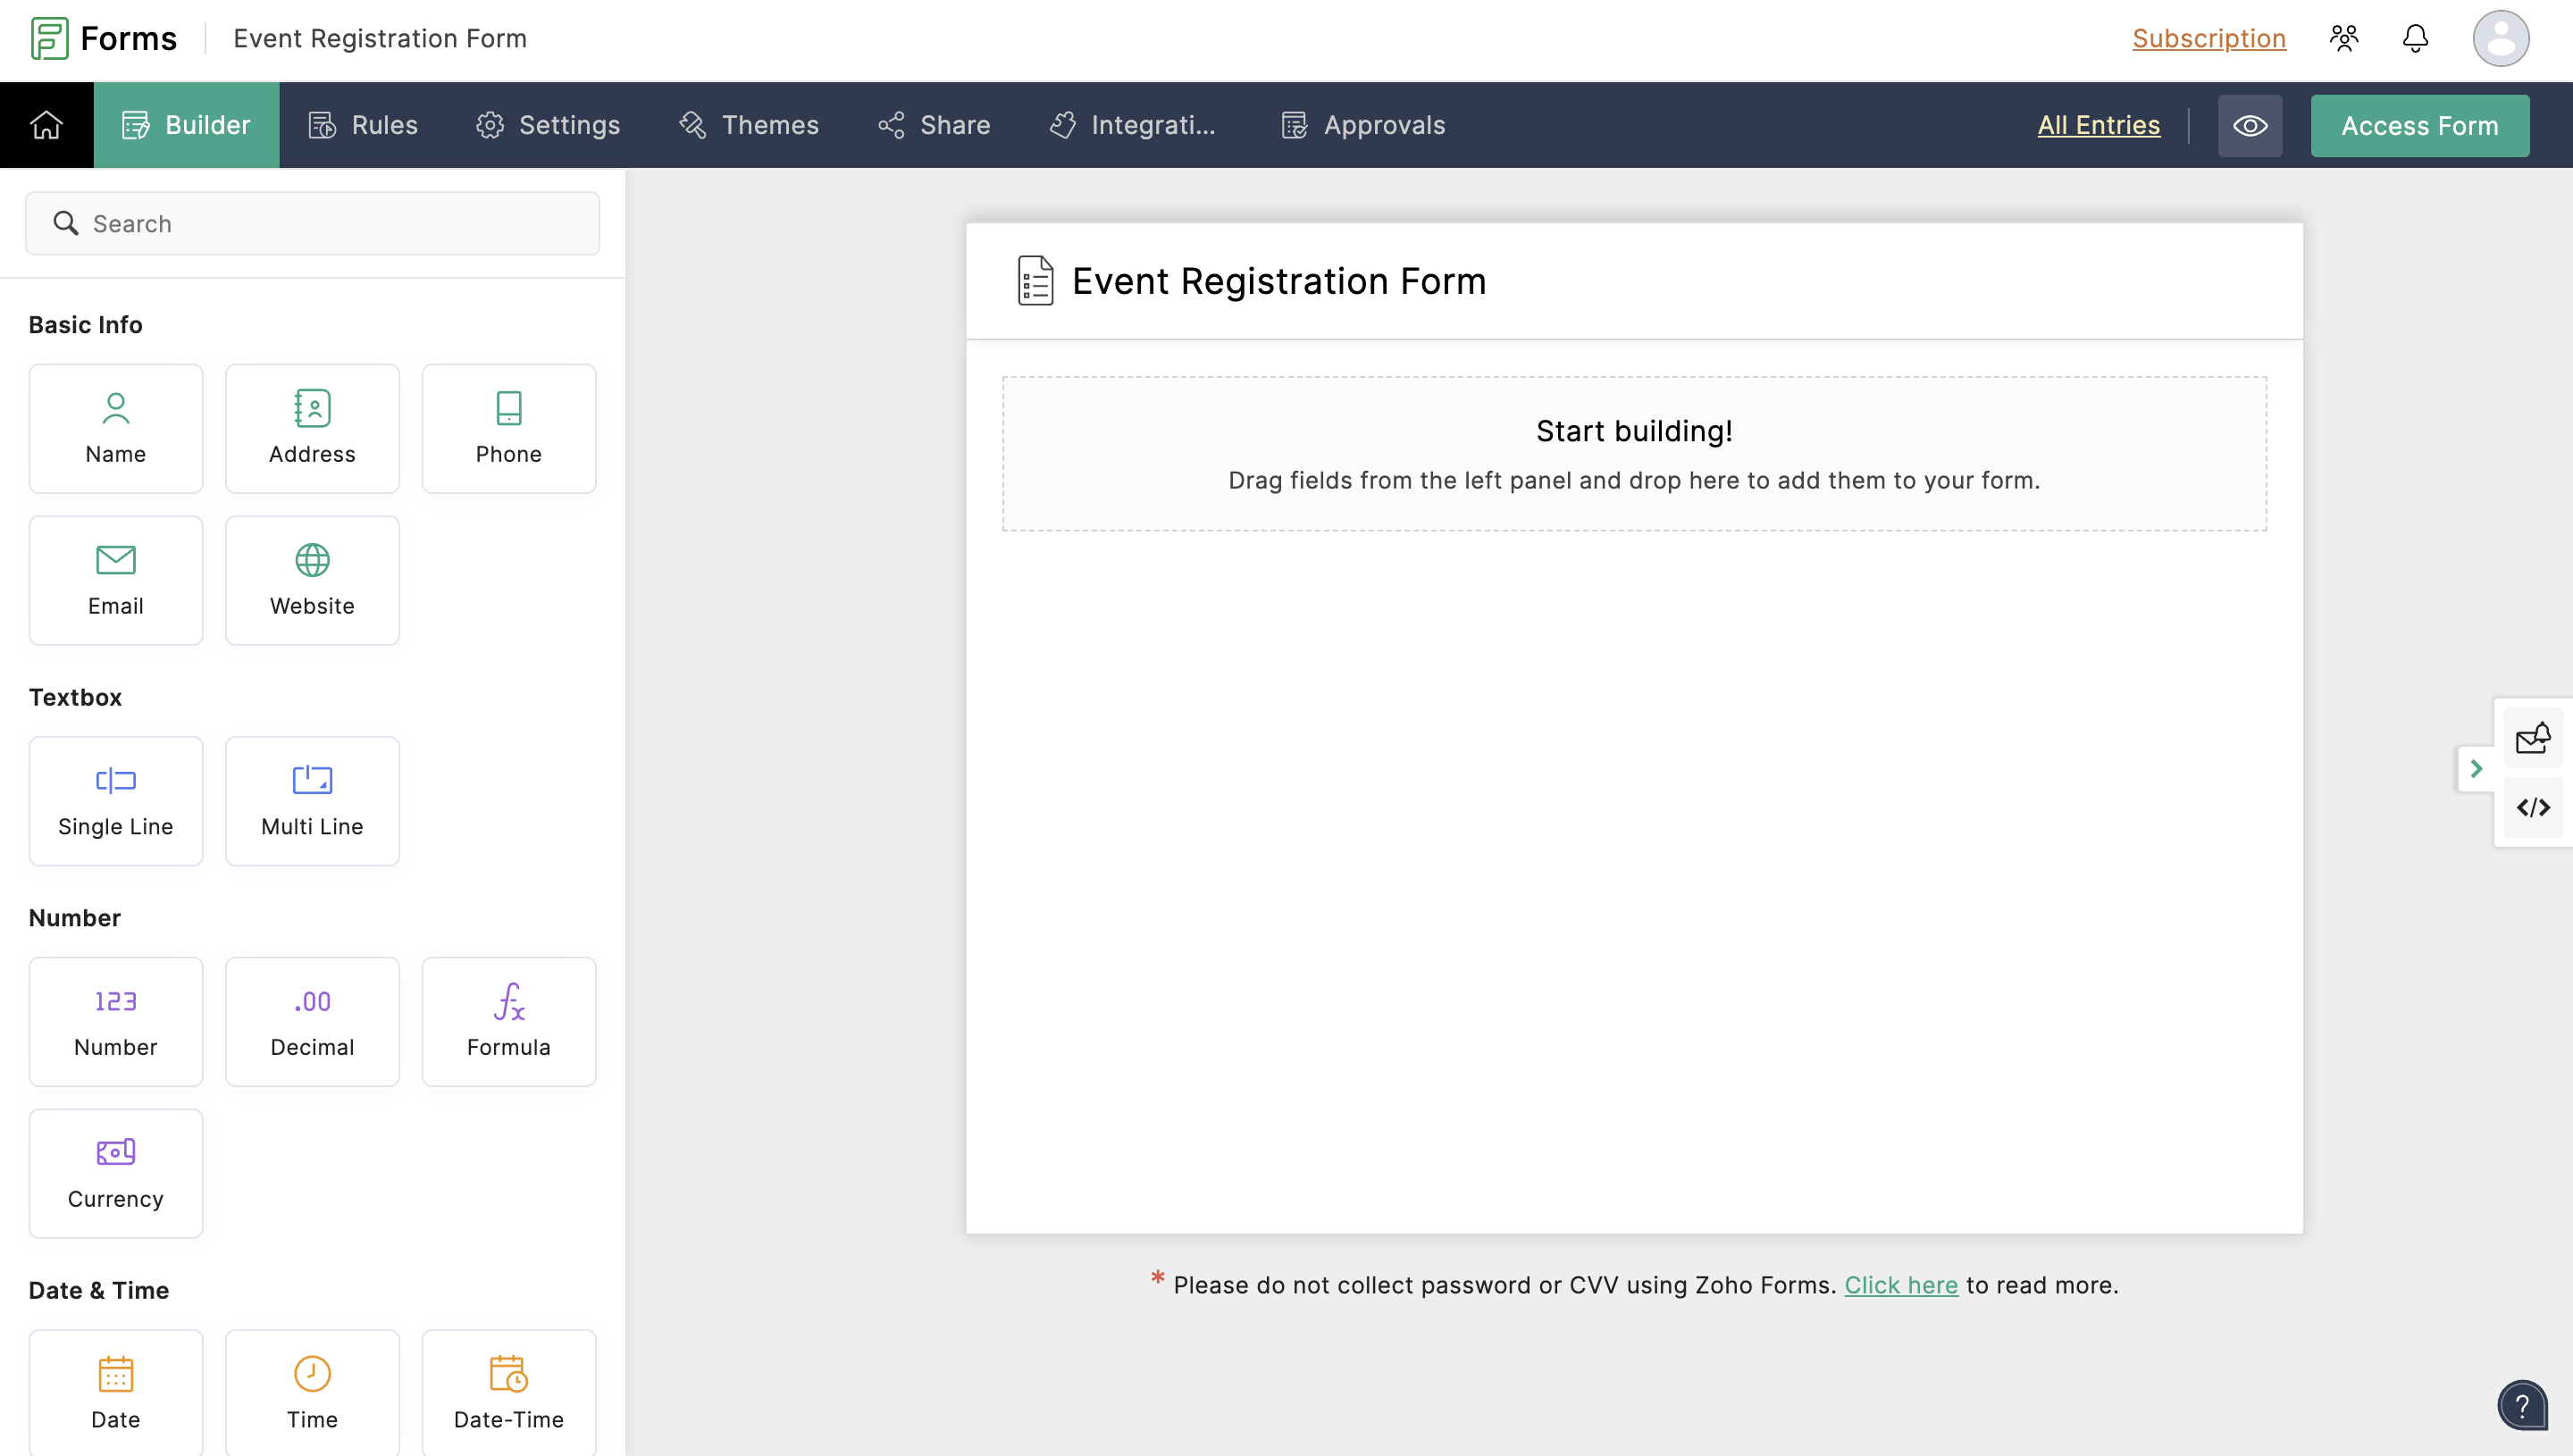The width and height of the screenshot is (2573, 1456).
Task: Open the user profile avatar menu
Action: tap(2500, 38)
